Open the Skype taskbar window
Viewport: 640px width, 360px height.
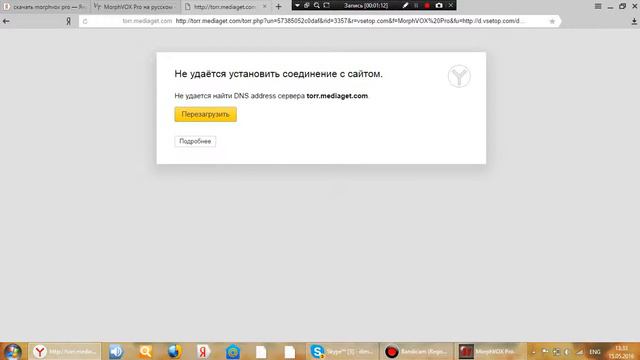342,351
